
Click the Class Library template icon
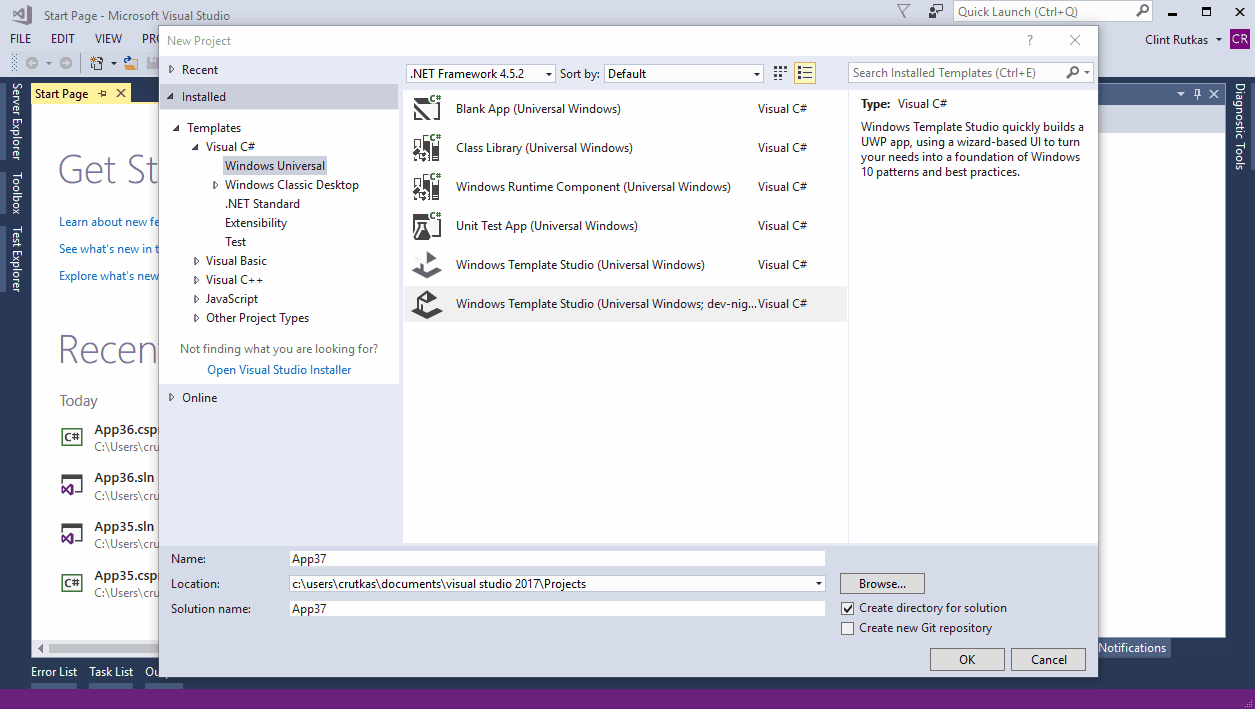[427, 148]
